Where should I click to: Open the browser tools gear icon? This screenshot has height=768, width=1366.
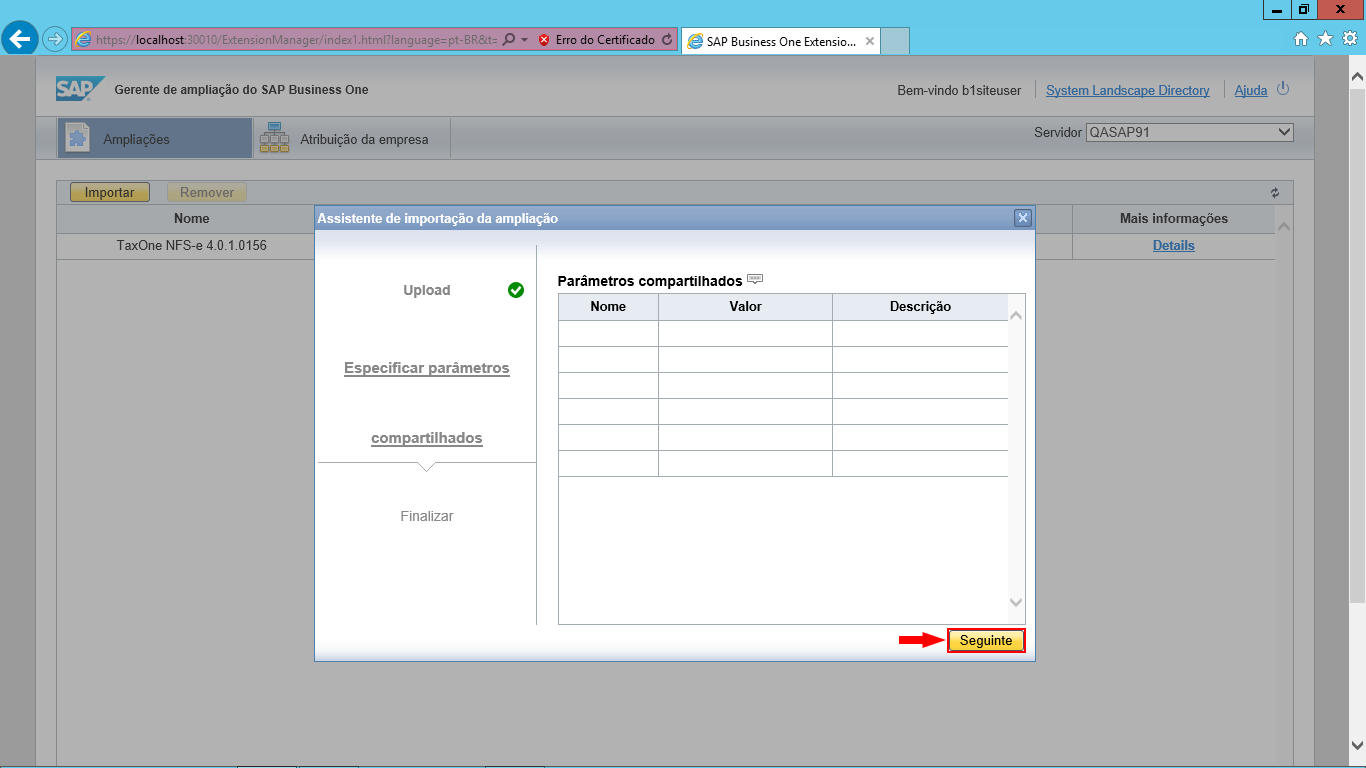(x=1349, y=39)
